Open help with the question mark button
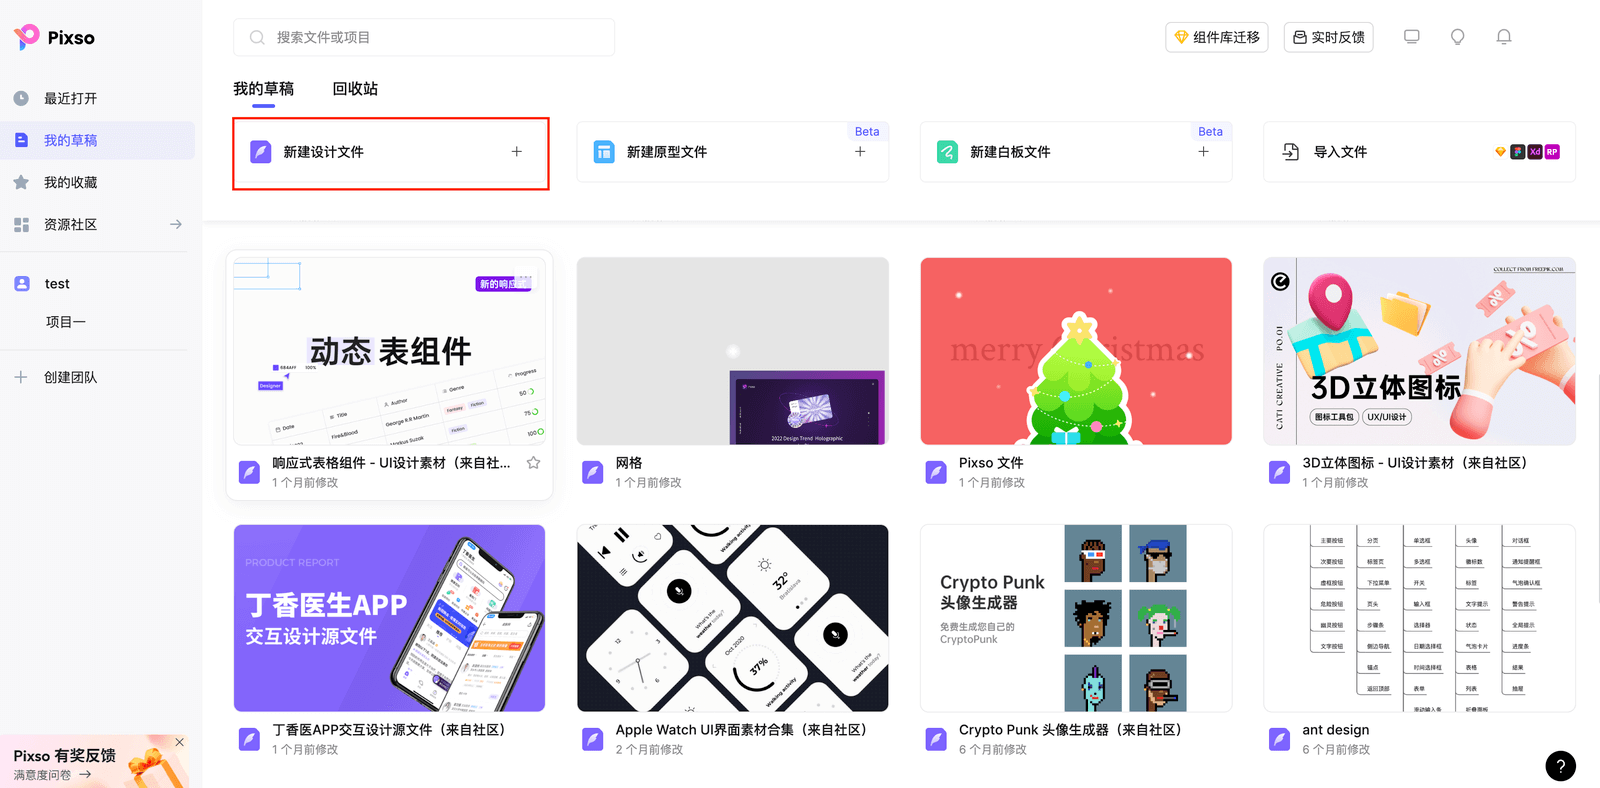The height and width of the screenshot is (788, 1600). pos(1561,766)
